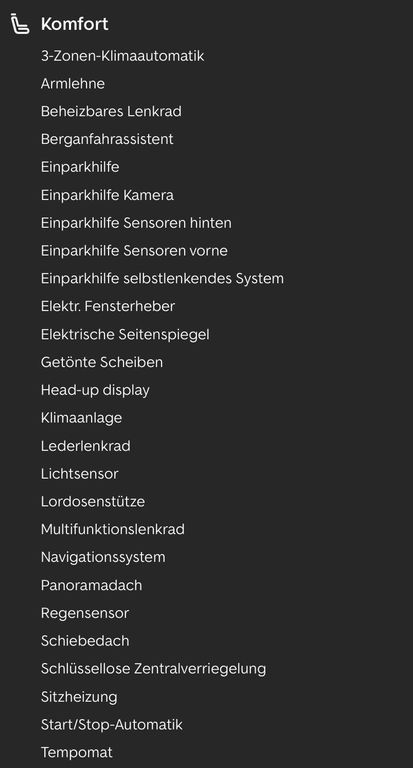This screenshot has height=768, width=413.
Task: Choose Getönte Scheiben feature
Action: [102, 362]
